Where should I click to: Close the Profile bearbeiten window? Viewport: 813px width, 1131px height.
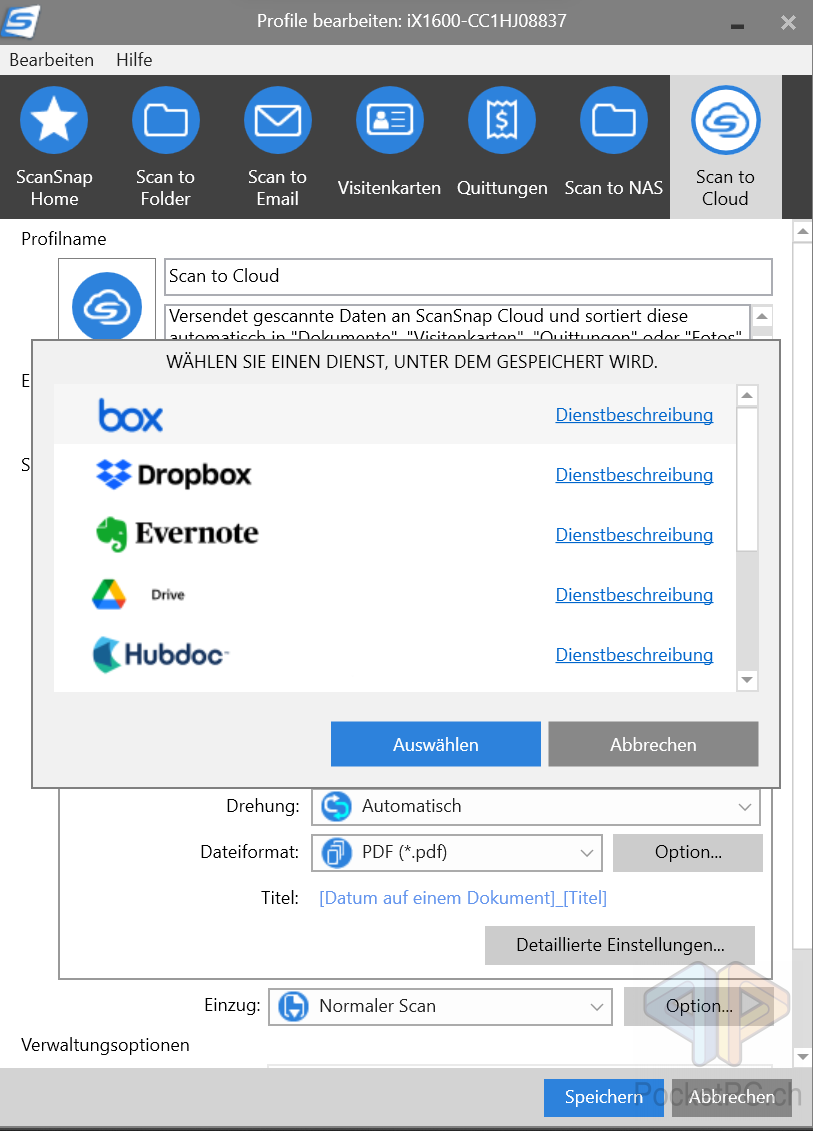pyautogui.click(x=788, y=23)
